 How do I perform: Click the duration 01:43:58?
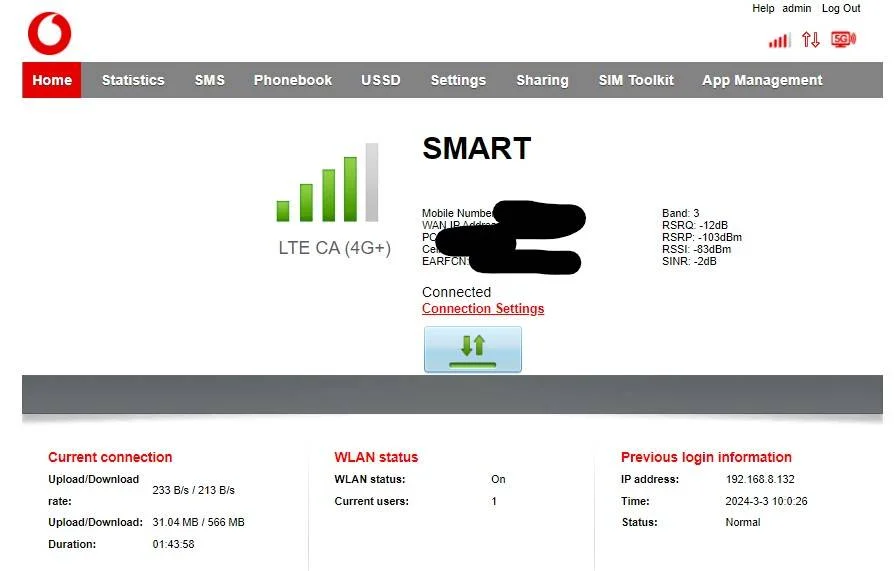pos(173,544)
